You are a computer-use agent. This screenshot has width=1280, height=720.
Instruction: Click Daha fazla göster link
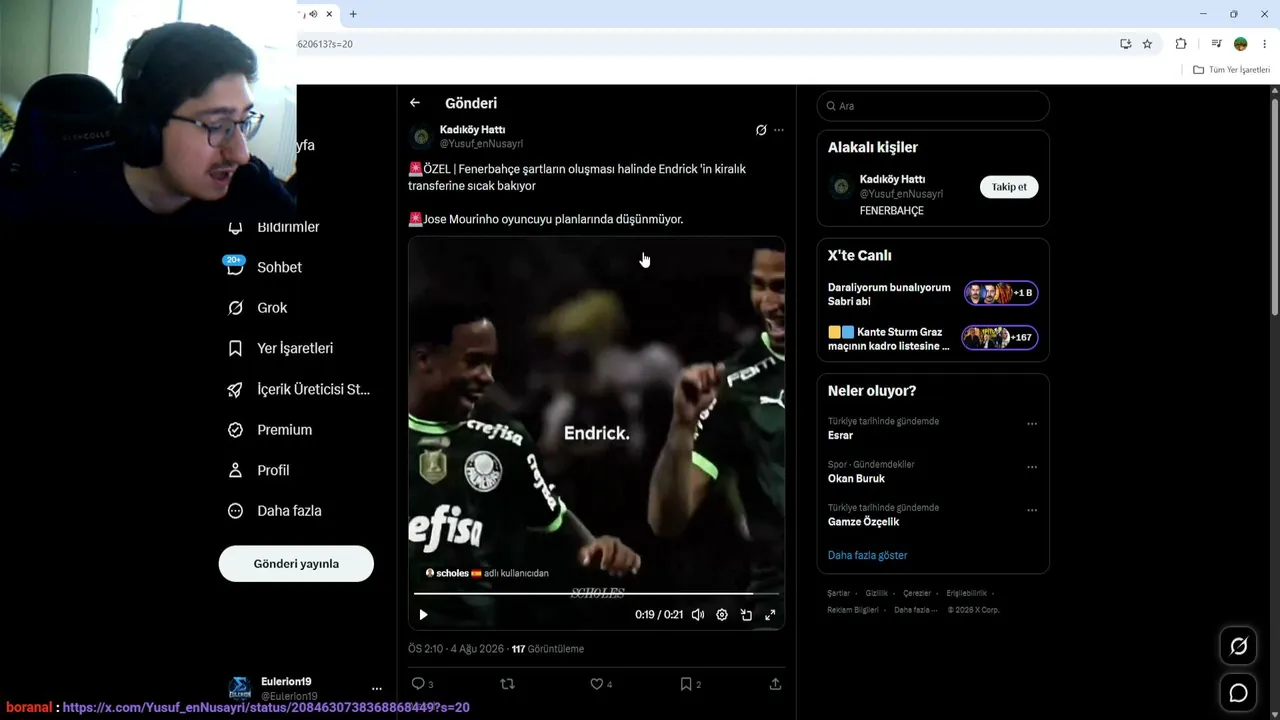[868, 555]
